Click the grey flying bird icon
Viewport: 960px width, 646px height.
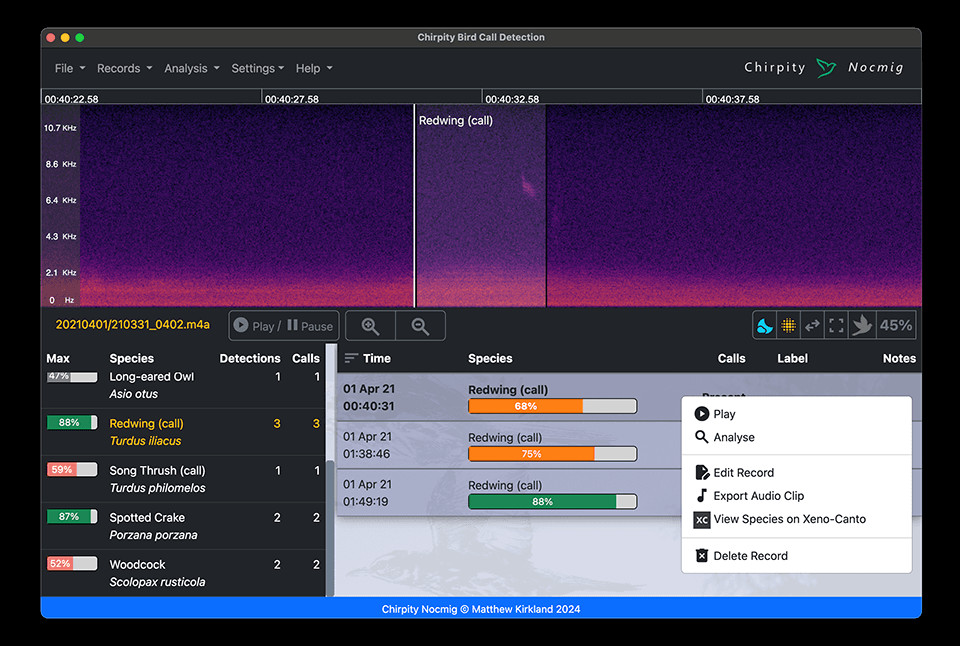(x=861, y=326)
